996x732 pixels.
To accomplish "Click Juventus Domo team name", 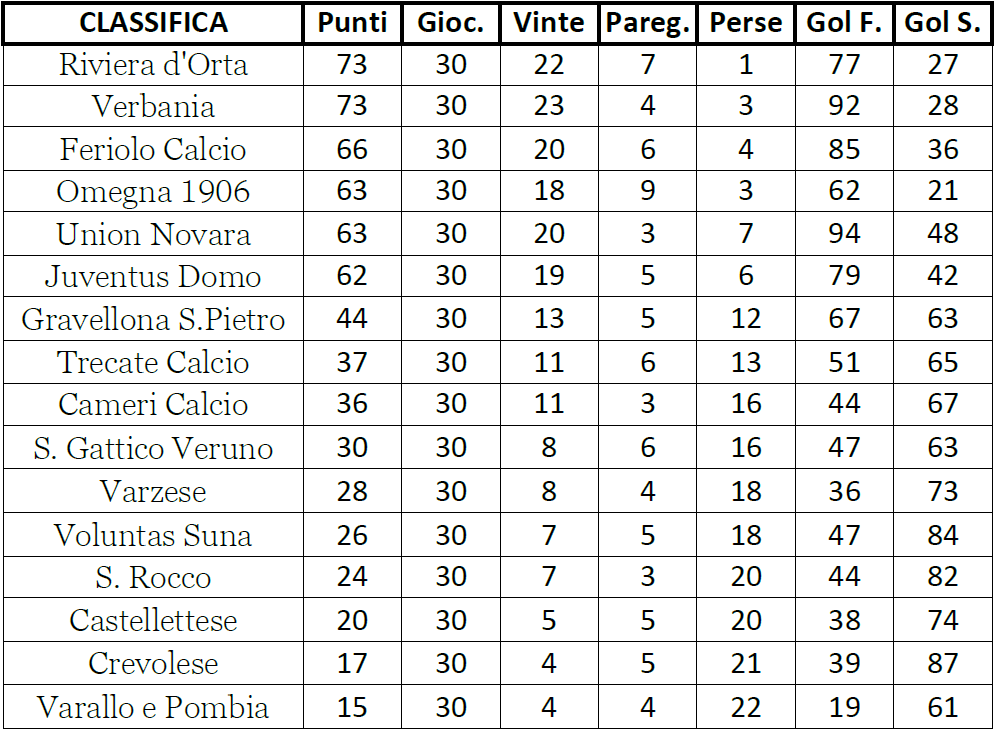I will 153,276.
